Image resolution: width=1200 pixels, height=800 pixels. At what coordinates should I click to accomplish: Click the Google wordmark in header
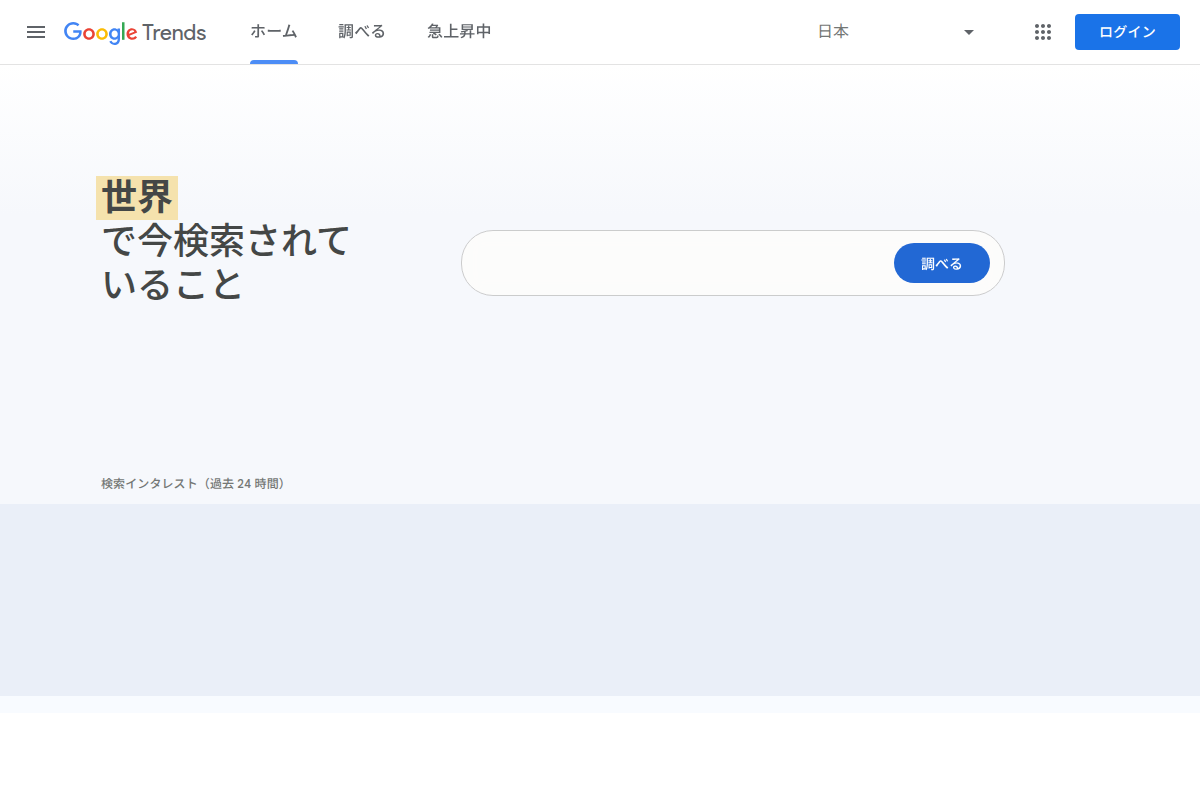[x=100, y=33]
